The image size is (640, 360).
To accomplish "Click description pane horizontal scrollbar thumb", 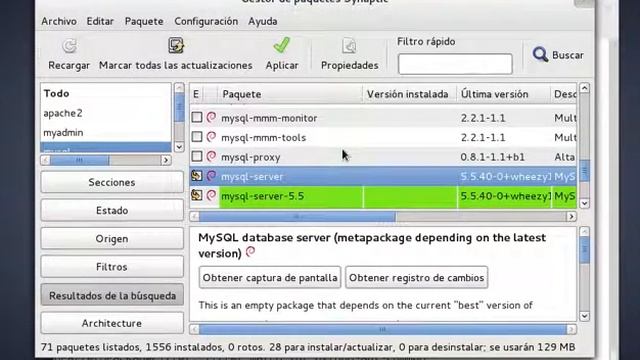I will coord(382,329).
